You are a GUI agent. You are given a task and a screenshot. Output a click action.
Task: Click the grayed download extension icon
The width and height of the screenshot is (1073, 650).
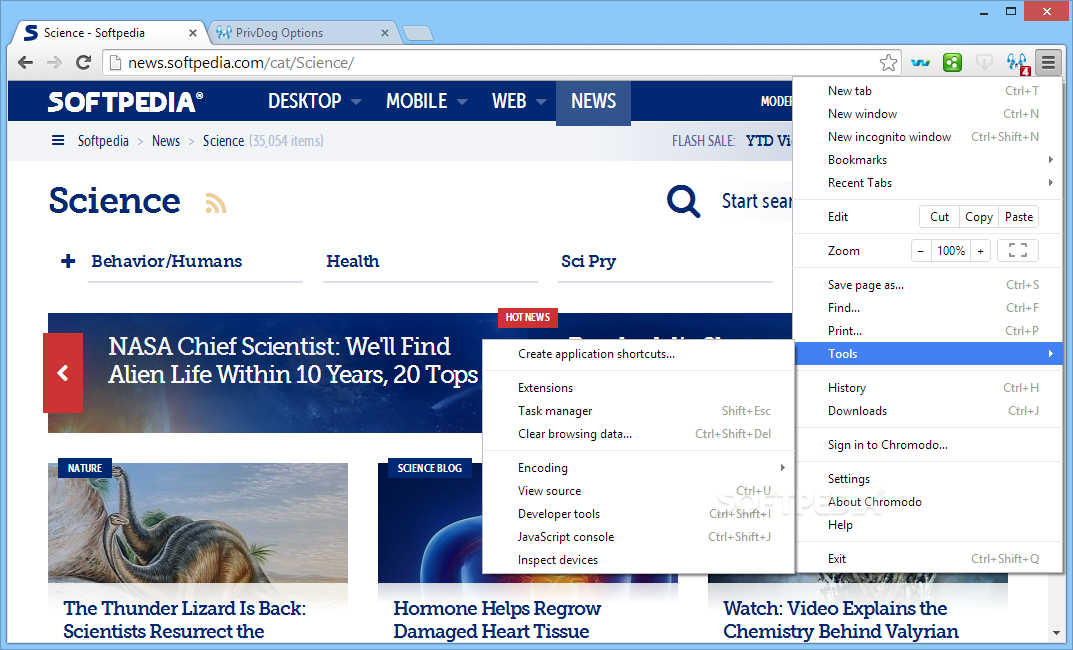tap(984, 63)
